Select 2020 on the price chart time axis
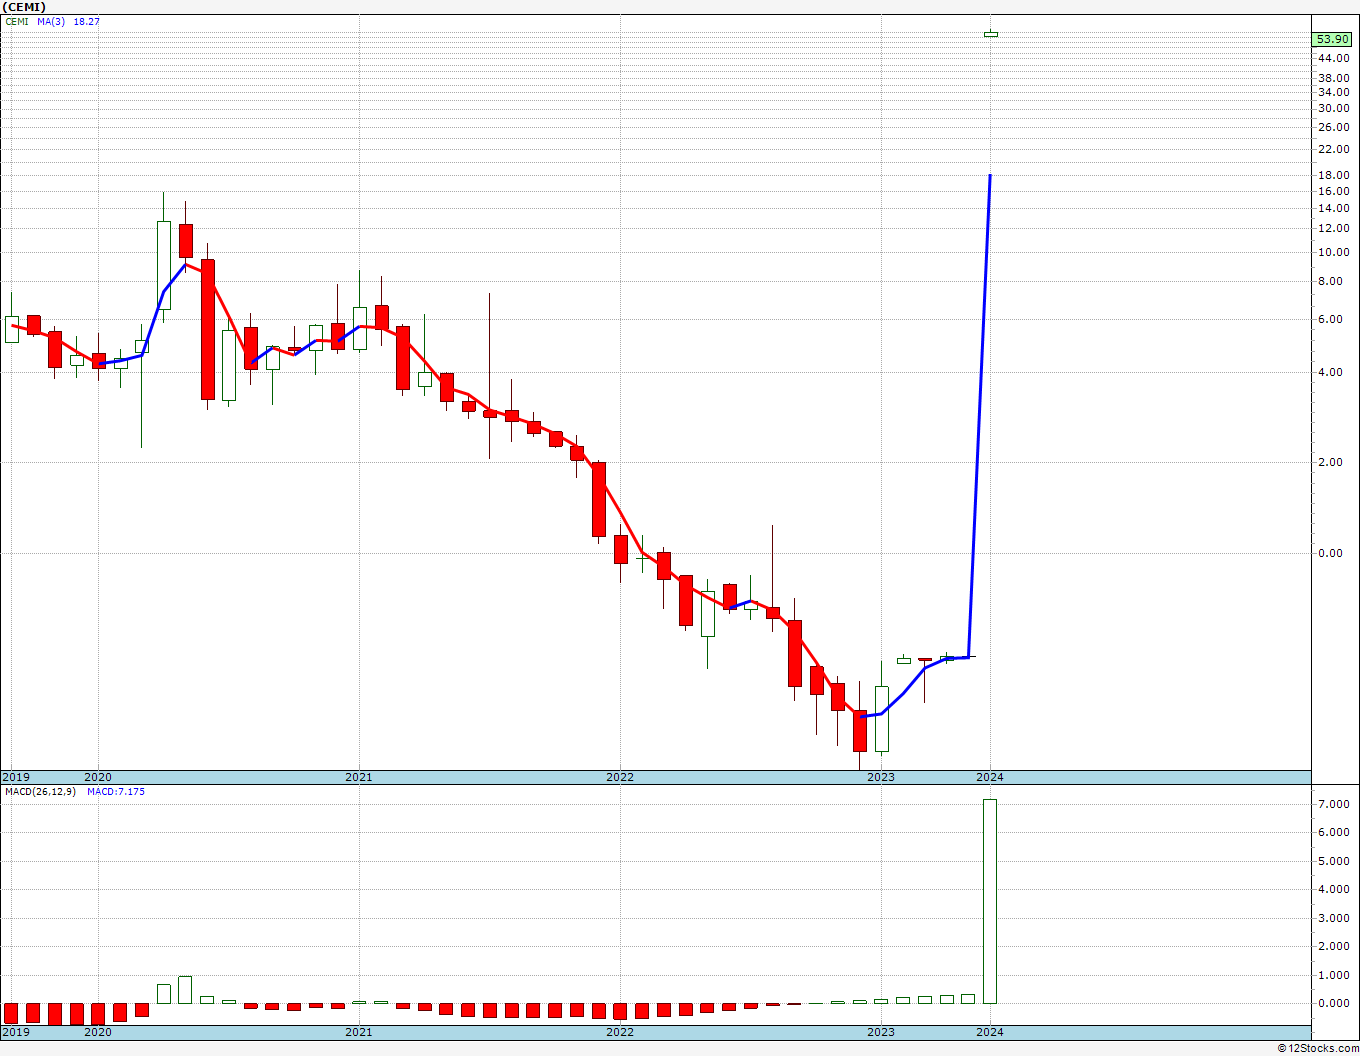 pyautogui.click(x=98, y=777)
